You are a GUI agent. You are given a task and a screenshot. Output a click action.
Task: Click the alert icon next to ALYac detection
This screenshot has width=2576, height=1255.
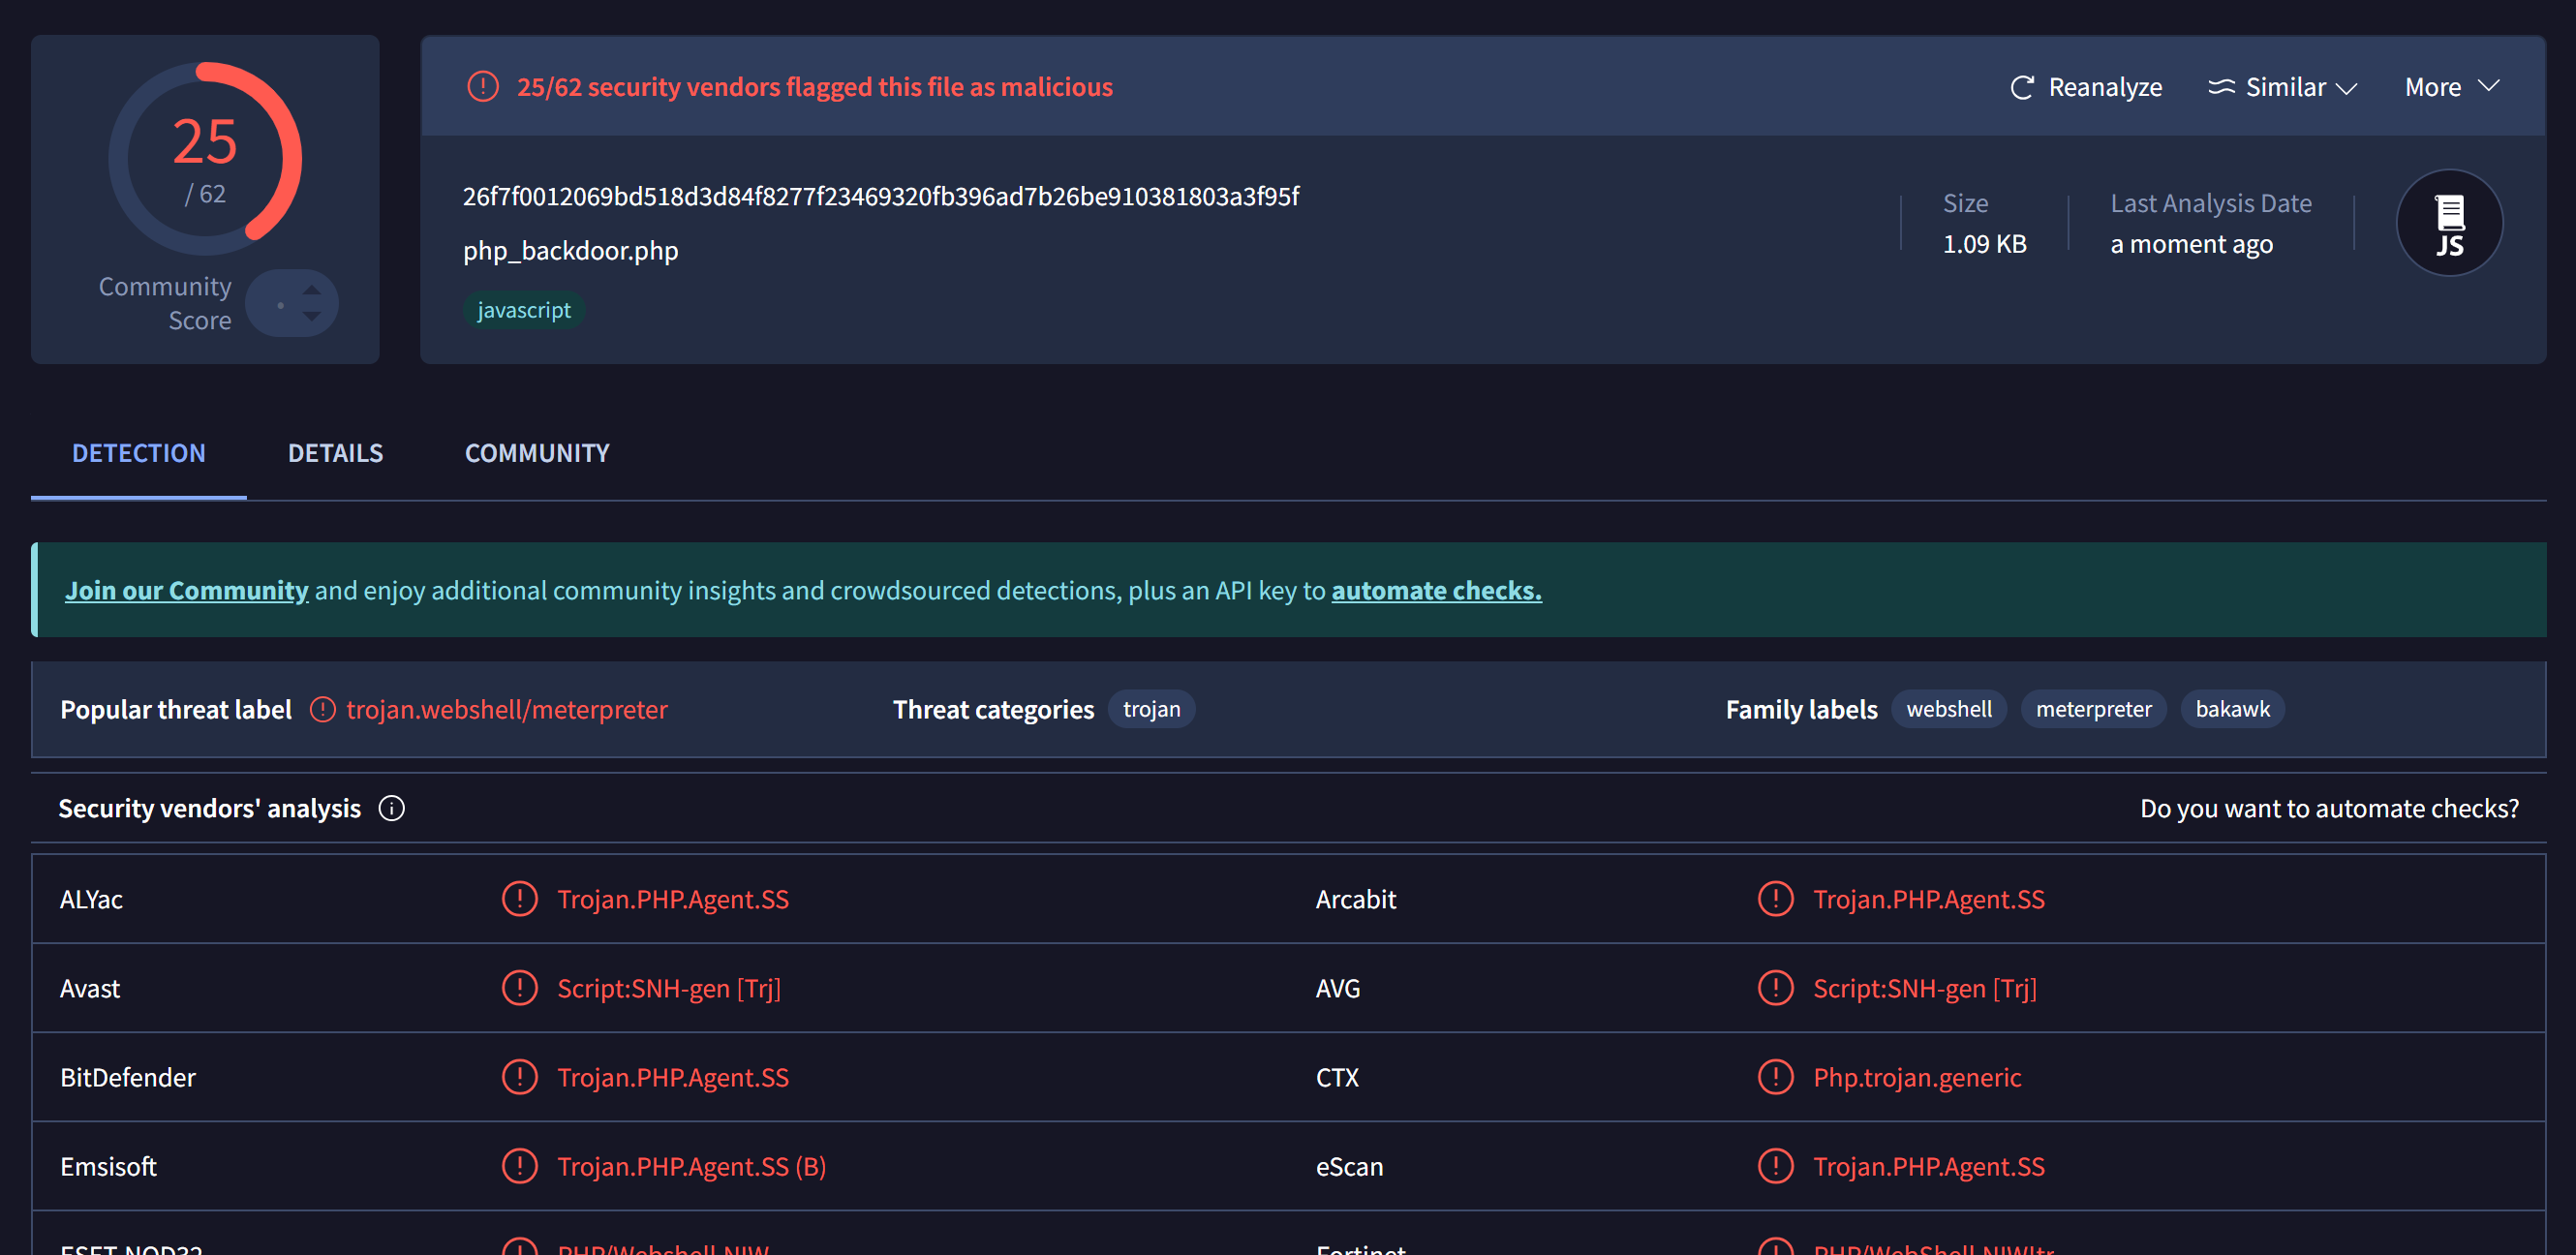[519, 898]
